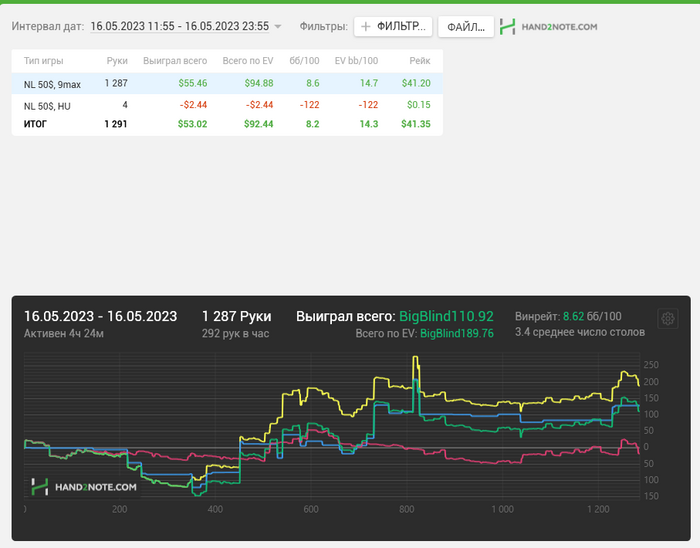Click the Hand2Note logo beside the ФАЙЛ button

click(x=548, y=27)
